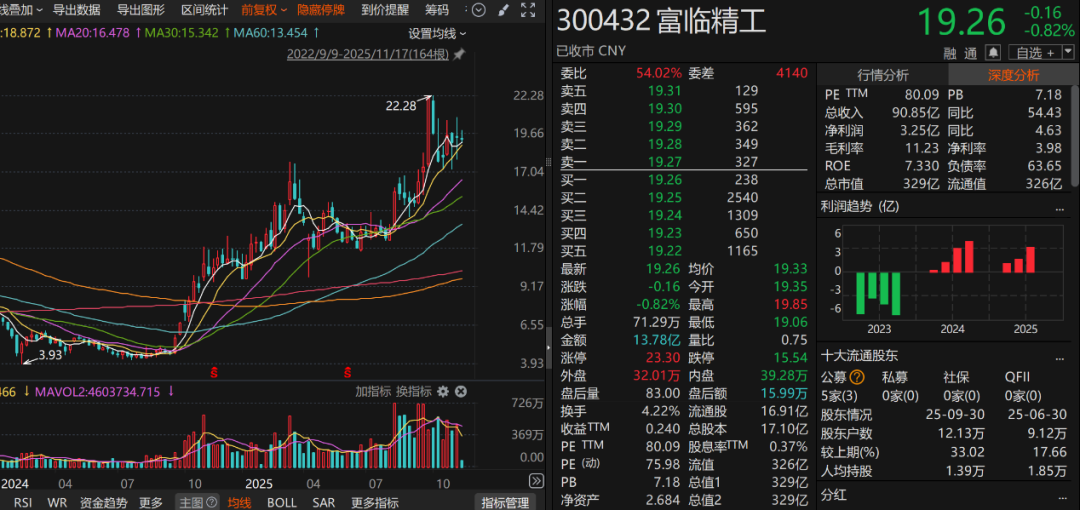Viewport: 1080px width, 510px height.
Task: Toggle the 资金趋势 sub indicator
Action: pos(103,502)
